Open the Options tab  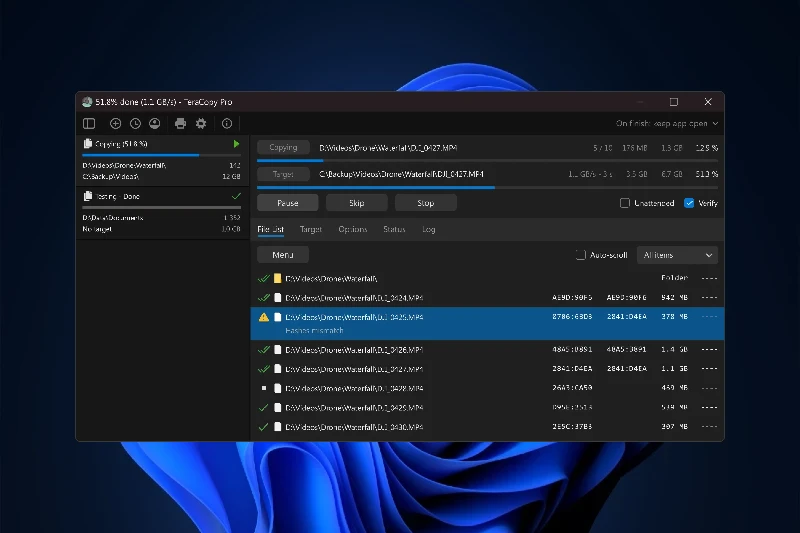pos(353,230)
